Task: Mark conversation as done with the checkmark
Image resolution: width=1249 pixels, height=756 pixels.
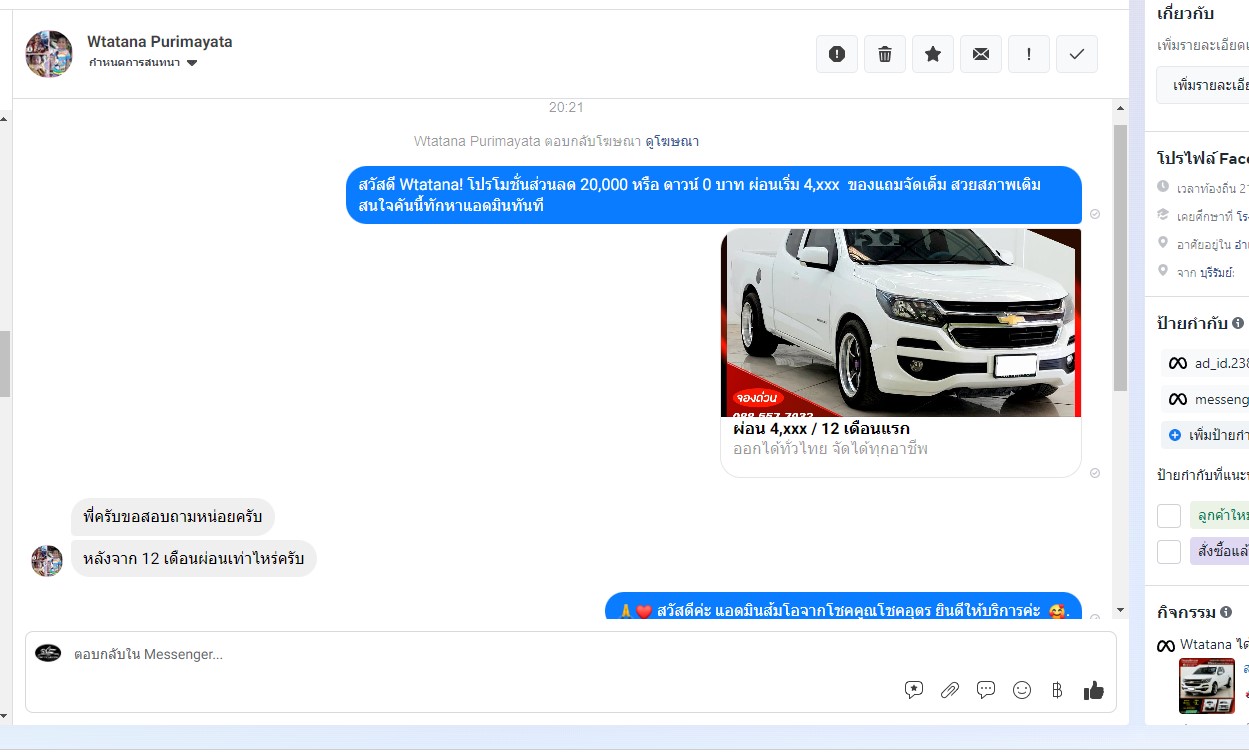Action: pos(1077,54)
